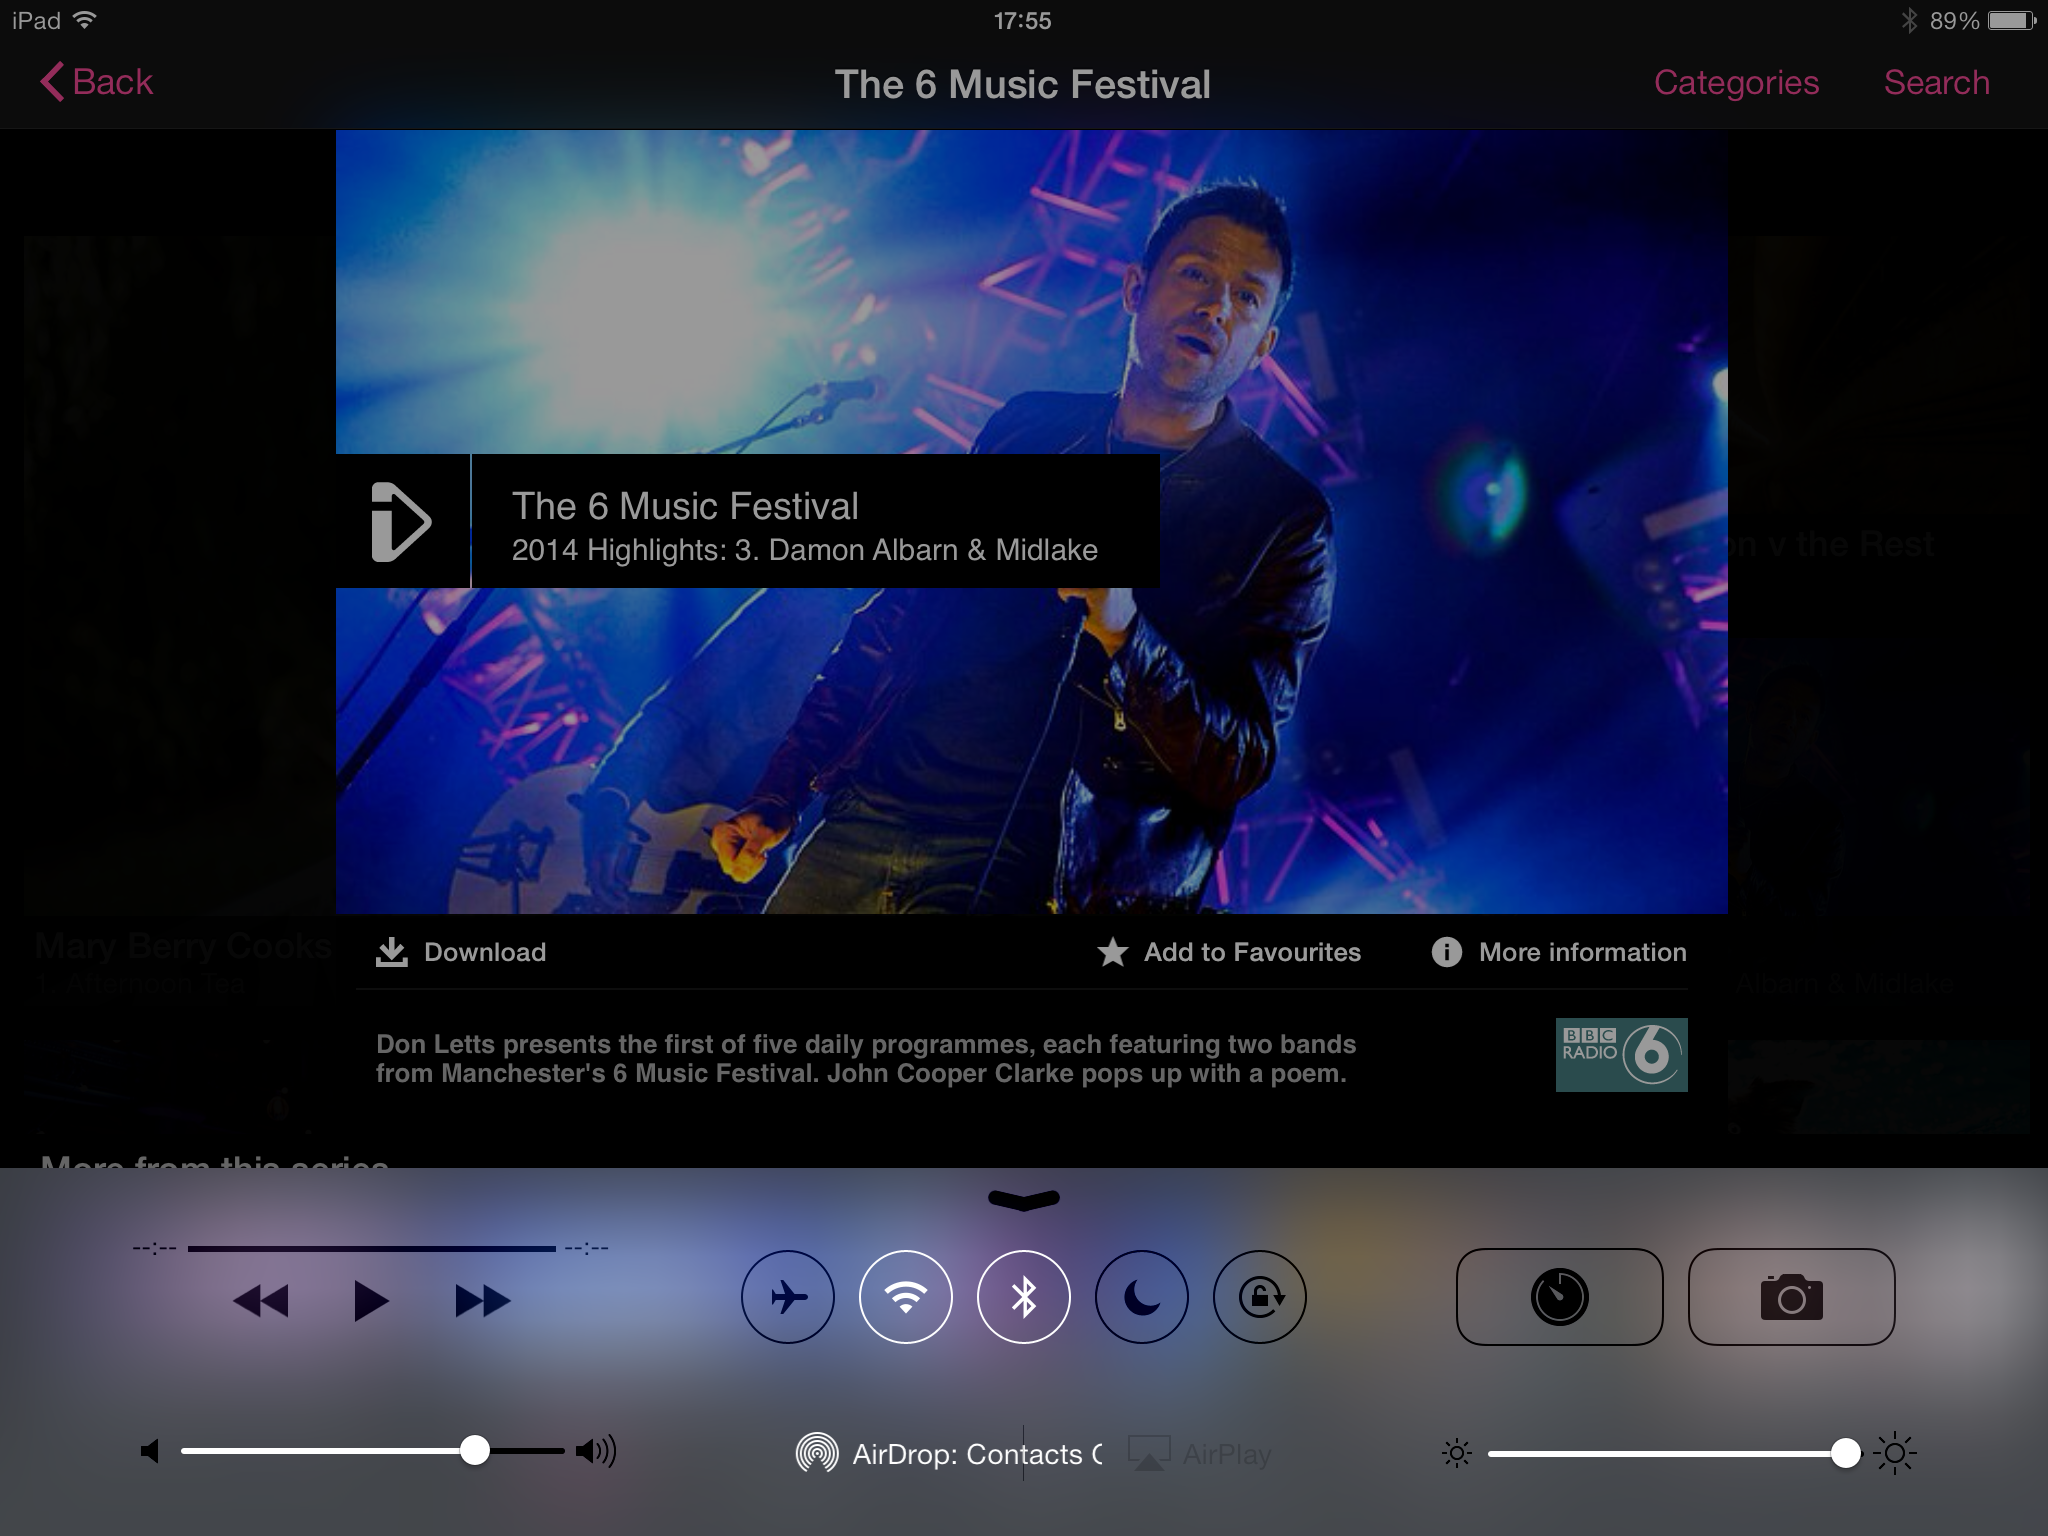Tap the 2014 Highlights episode subtitle
The image size is (2048, 1536).
coord(805,550)
